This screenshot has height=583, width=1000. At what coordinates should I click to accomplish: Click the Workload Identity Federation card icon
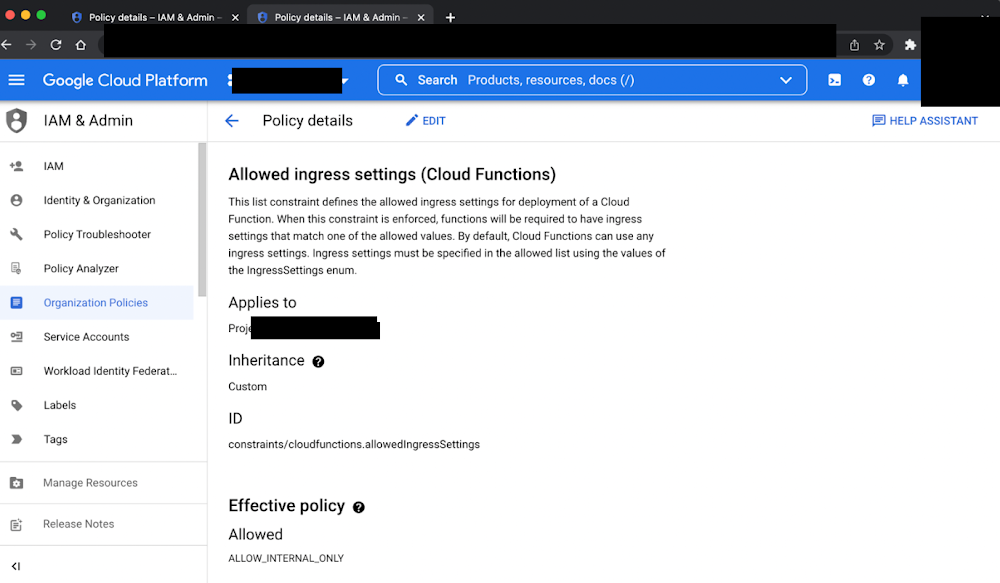click(x=17, y=371)
